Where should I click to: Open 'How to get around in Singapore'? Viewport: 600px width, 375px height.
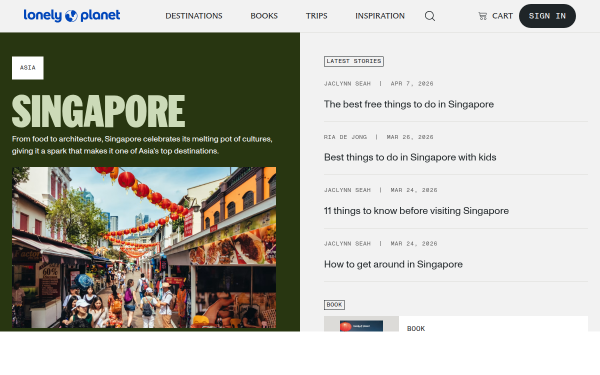point(393,264)
